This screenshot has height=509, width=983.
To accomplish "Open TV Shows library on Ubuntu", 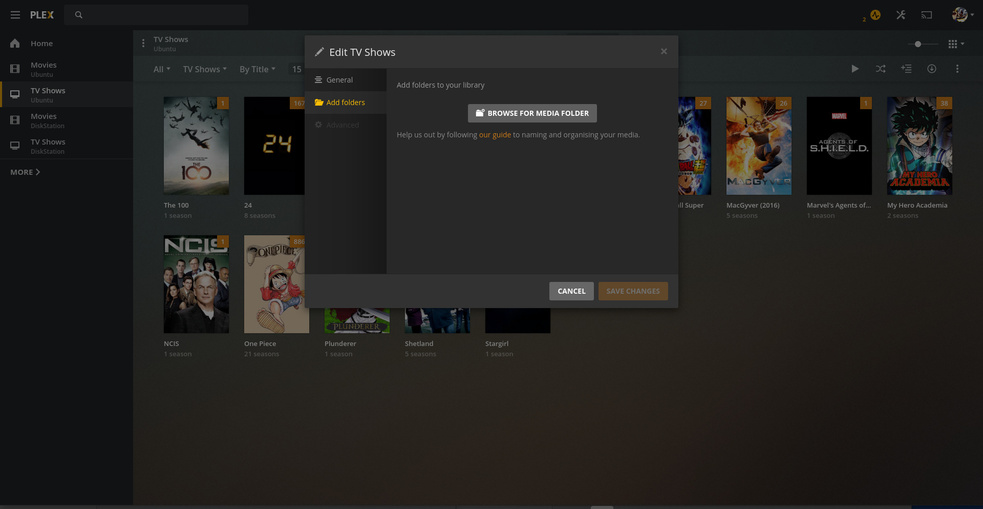I will (66, 95).
